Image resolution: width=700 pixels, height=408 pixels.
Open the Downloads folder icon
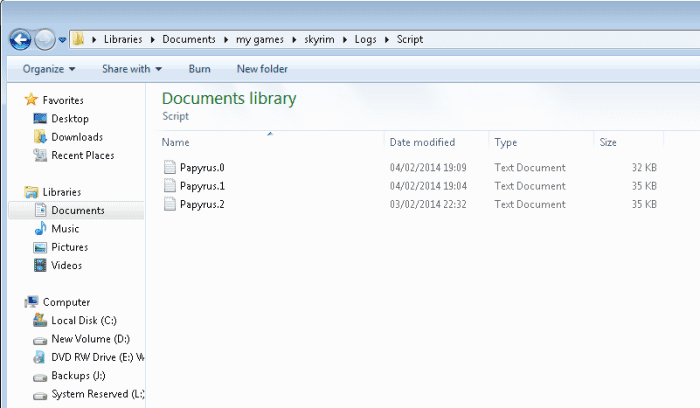click(40, 137)
